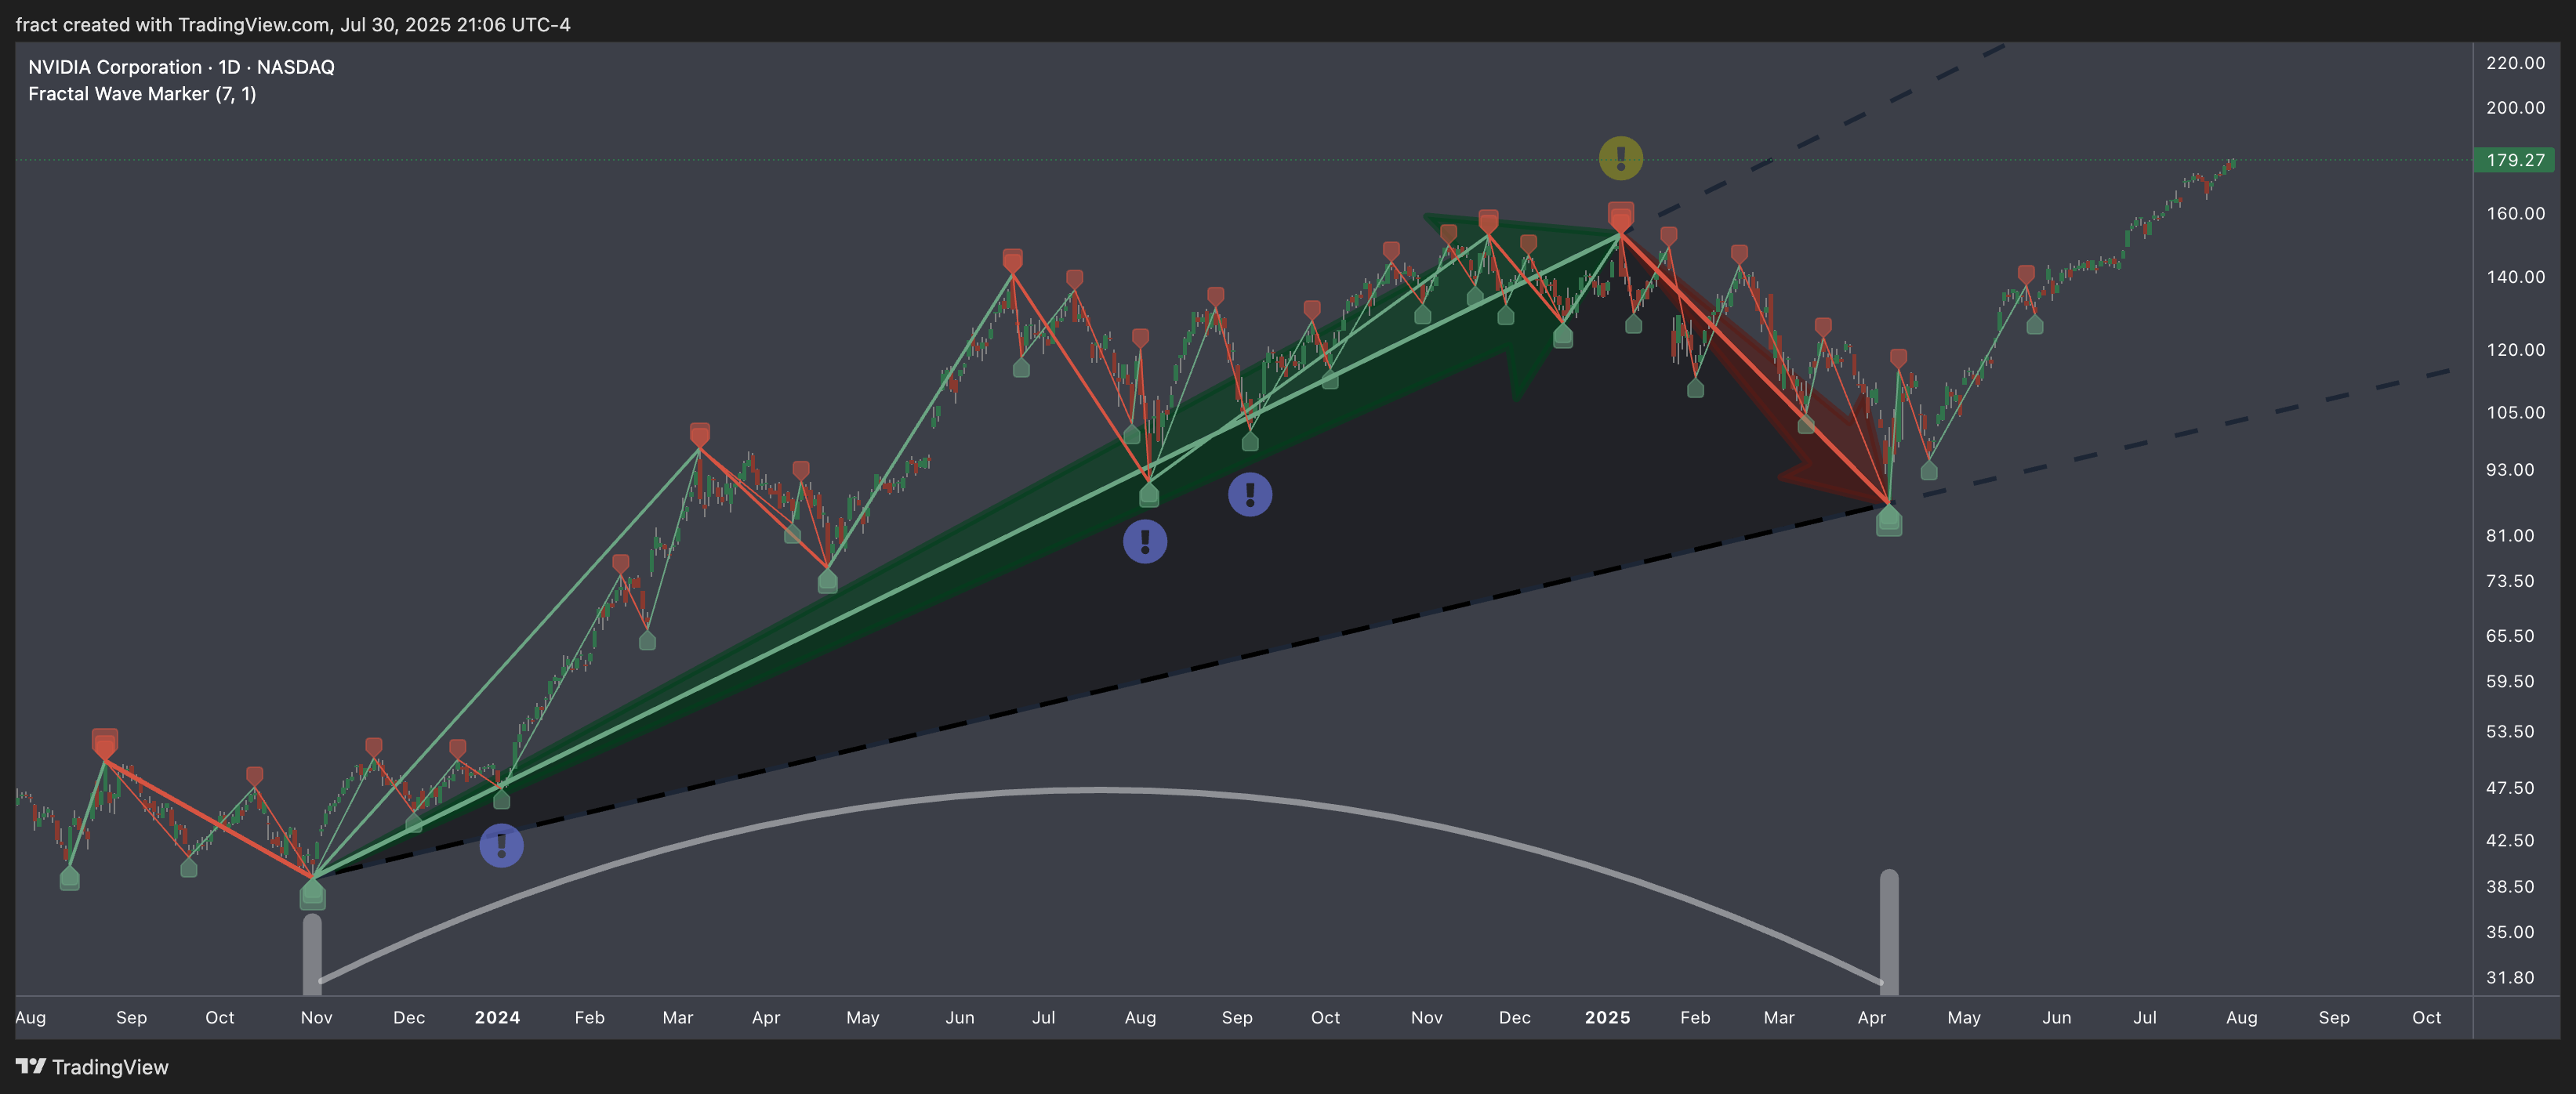Click the blue exclamation icon under September 2024 price action

click(1250, 494)
